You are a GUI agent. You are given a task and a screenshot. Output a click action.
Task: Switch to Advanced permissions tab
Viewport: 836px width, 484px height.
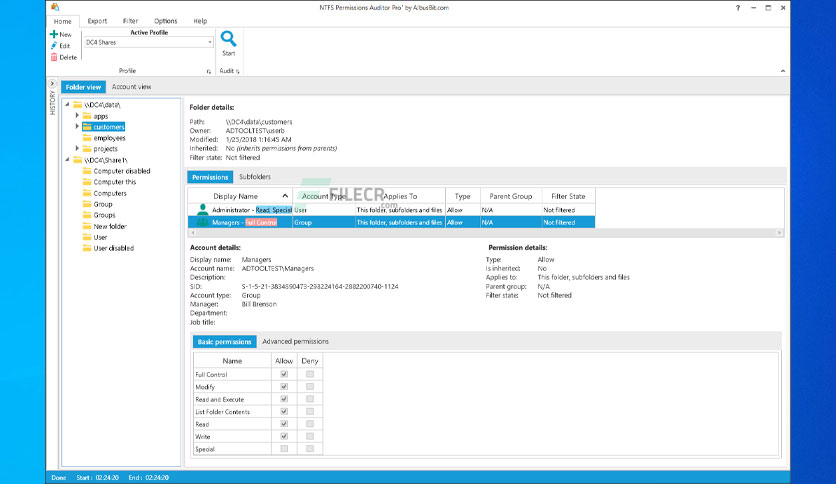pos(295,342)
